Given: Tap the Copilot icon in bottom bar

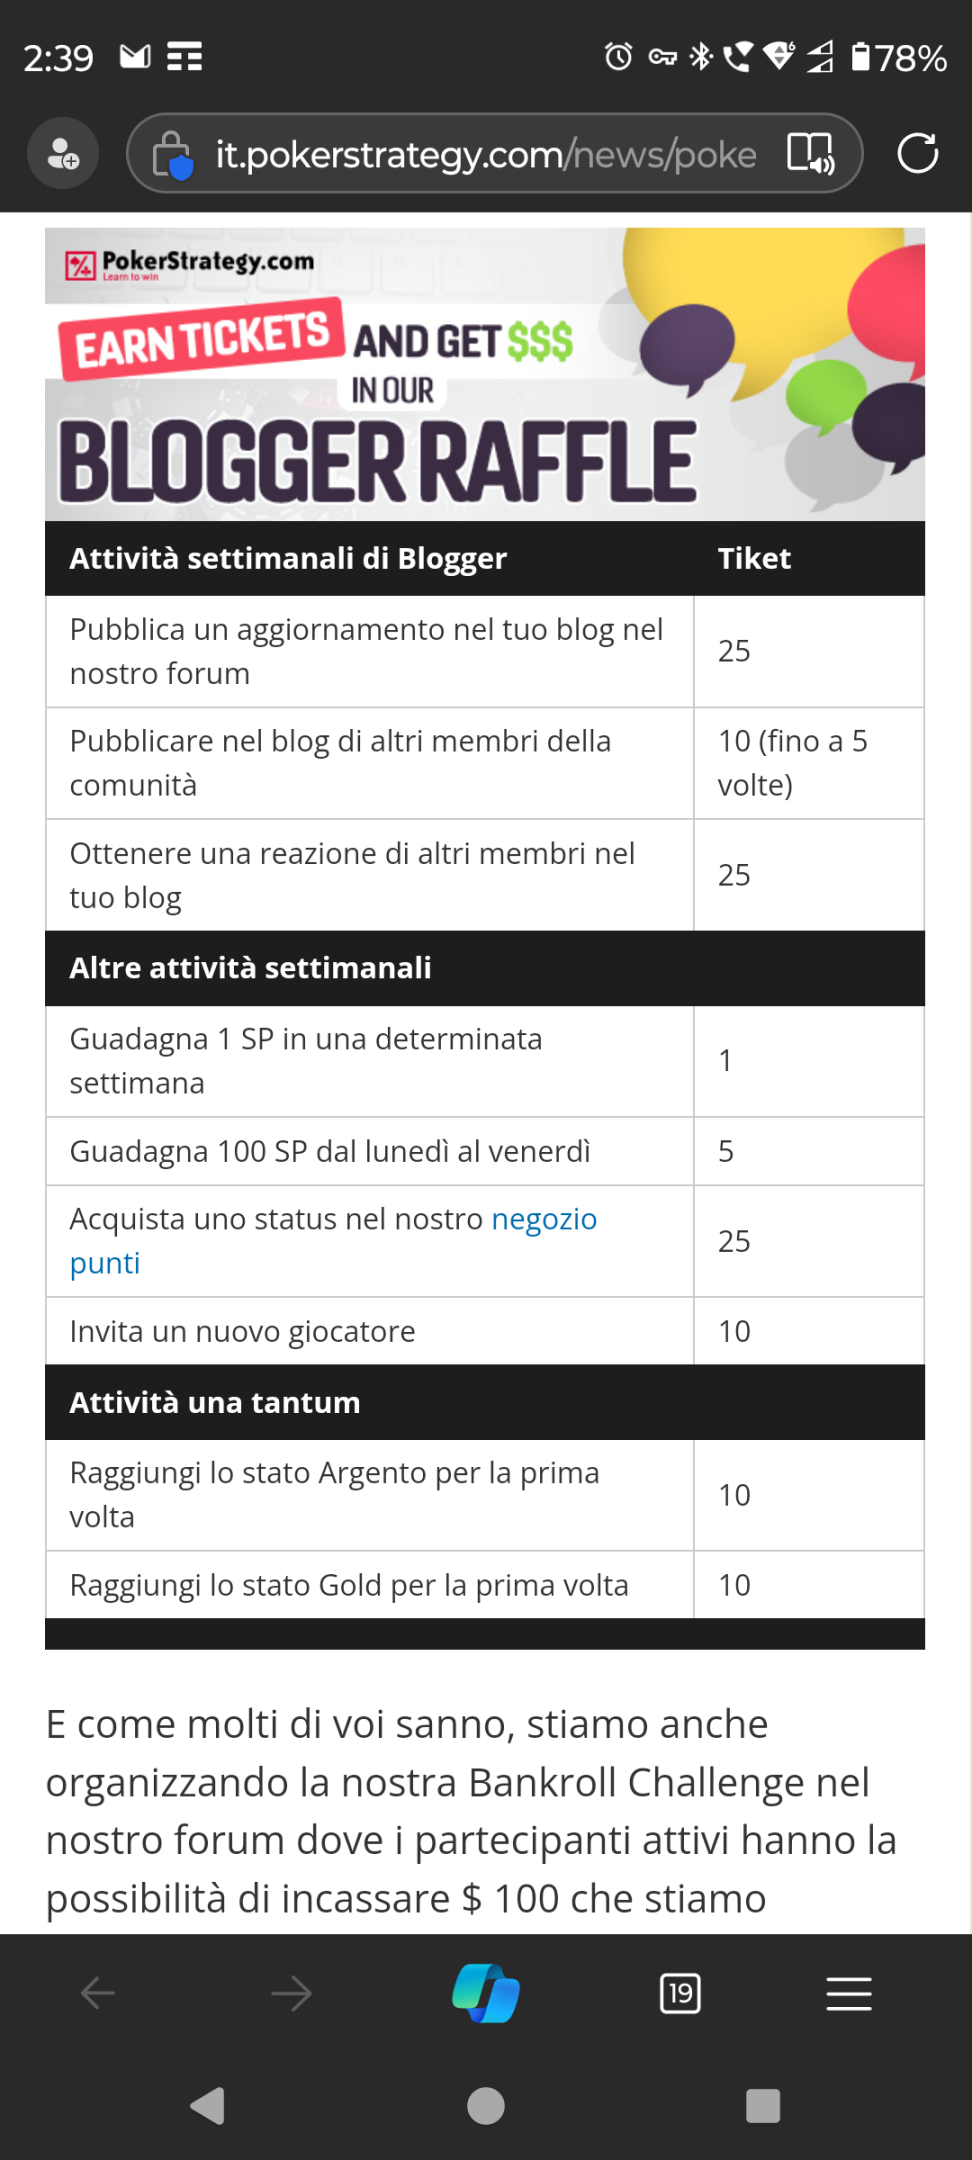Looking at the screenshot, I should point(486,1993).
